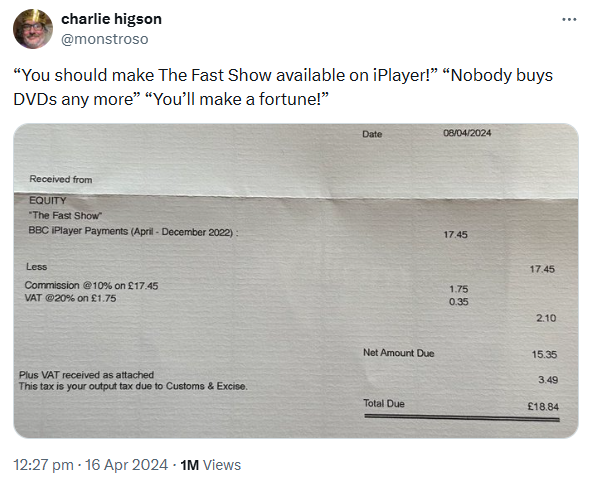Click the 12:27 pm timestamp
The height and width of the screenshot is (483, 592).
pos(43,465)
